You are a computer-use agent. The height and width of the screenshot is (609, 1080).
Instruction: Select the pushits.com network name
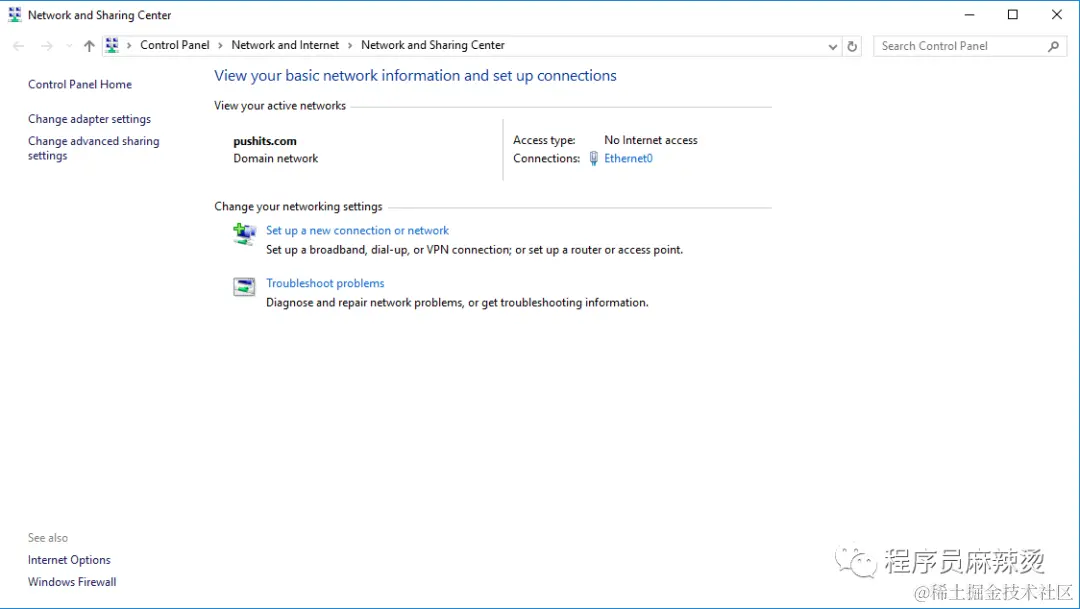click(265, 141)
